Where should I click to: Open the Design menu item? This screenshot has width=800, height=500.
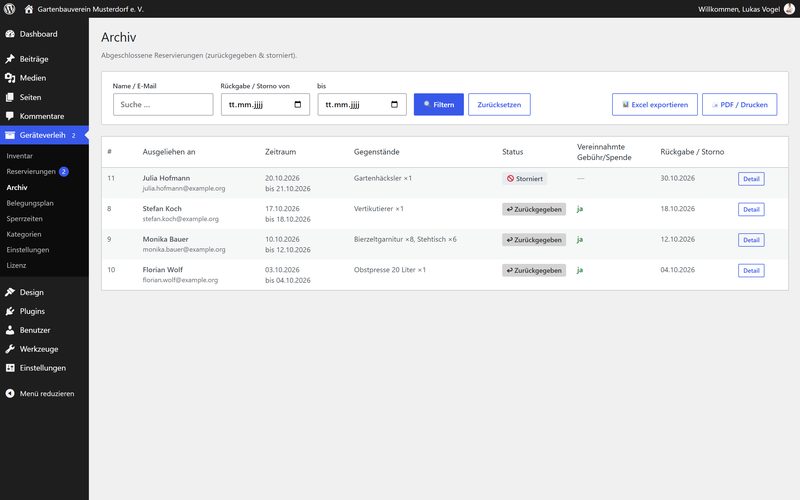[44, 292]
